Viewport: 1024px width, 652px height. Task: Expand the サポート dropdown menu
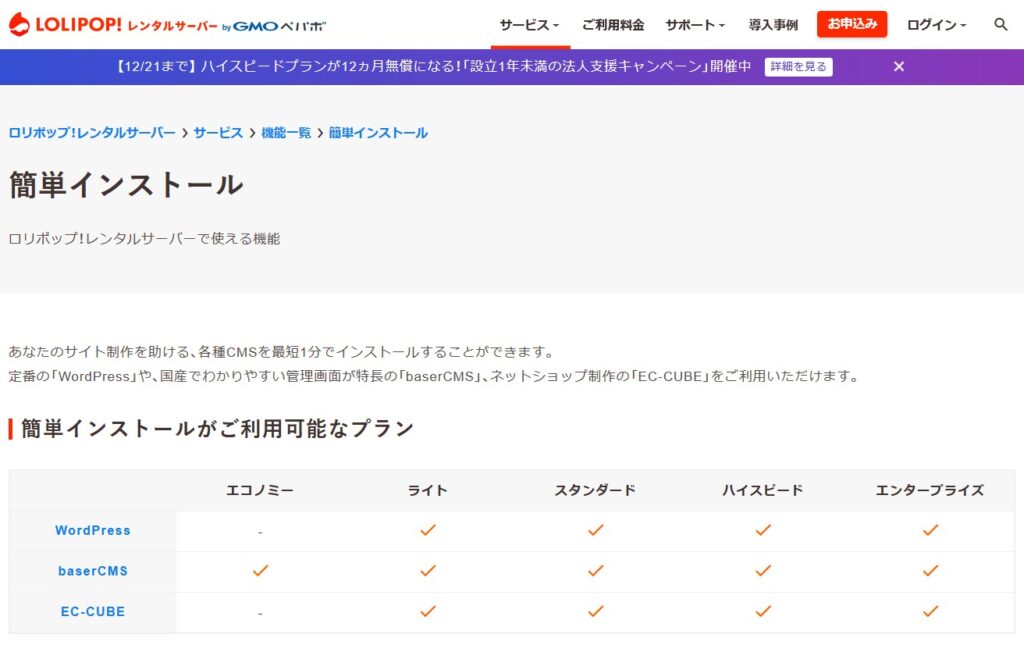(695, 25)
